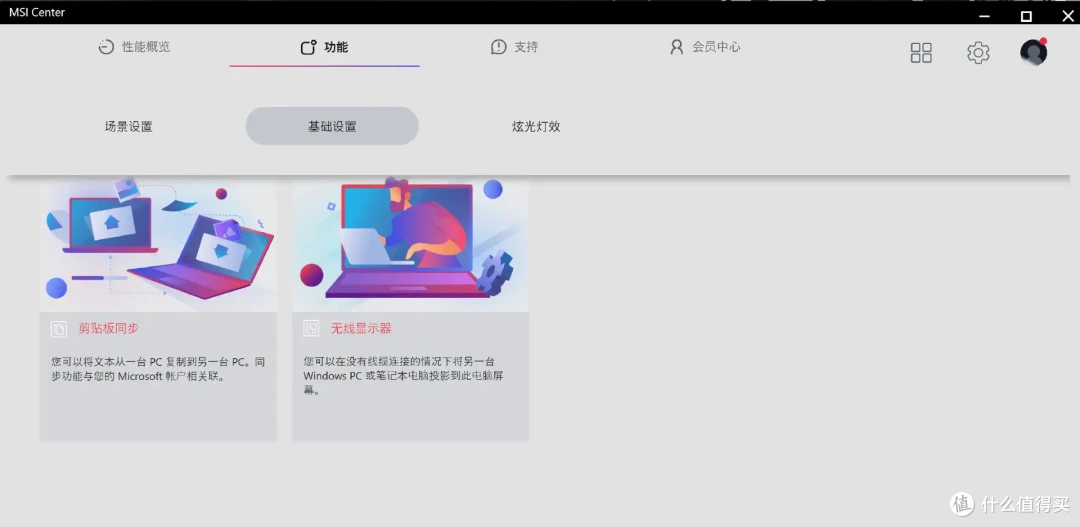Viewport: 1080px width, 527px height.
Task: Open the settings gear icon
Action: 978,53
